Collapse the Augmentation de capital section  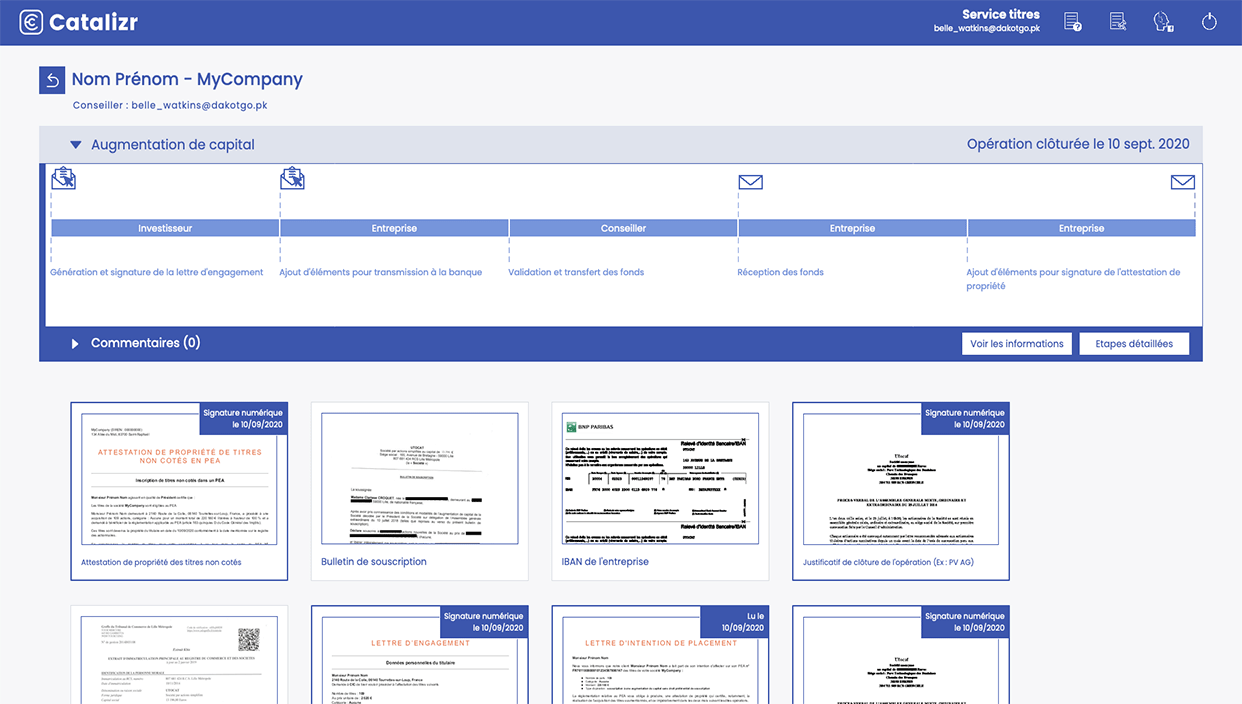[76, 145]
